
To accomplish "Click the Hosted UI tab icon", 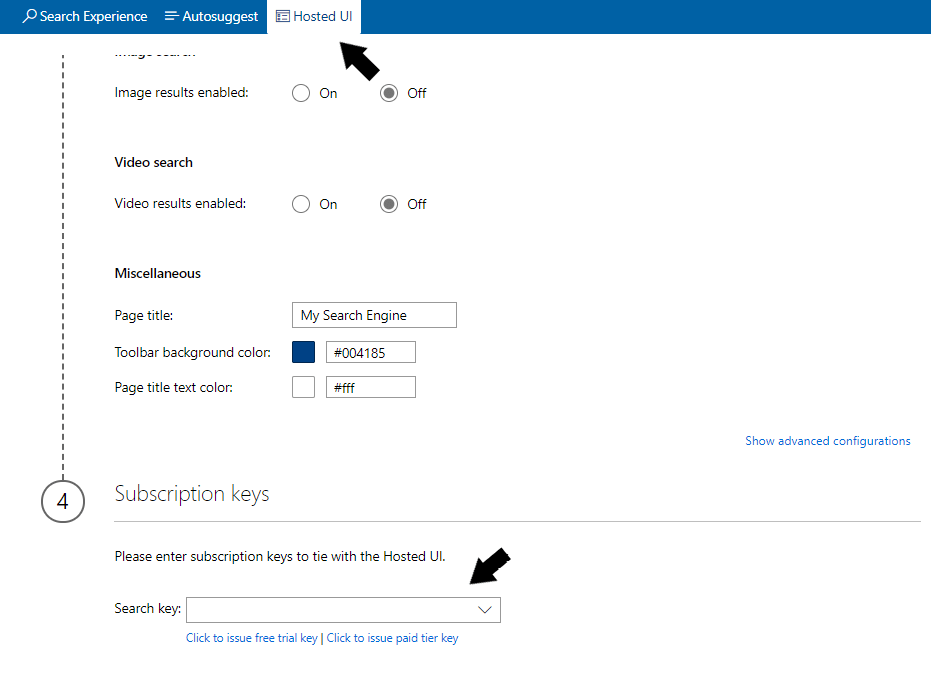I will [x=283, y=17].
